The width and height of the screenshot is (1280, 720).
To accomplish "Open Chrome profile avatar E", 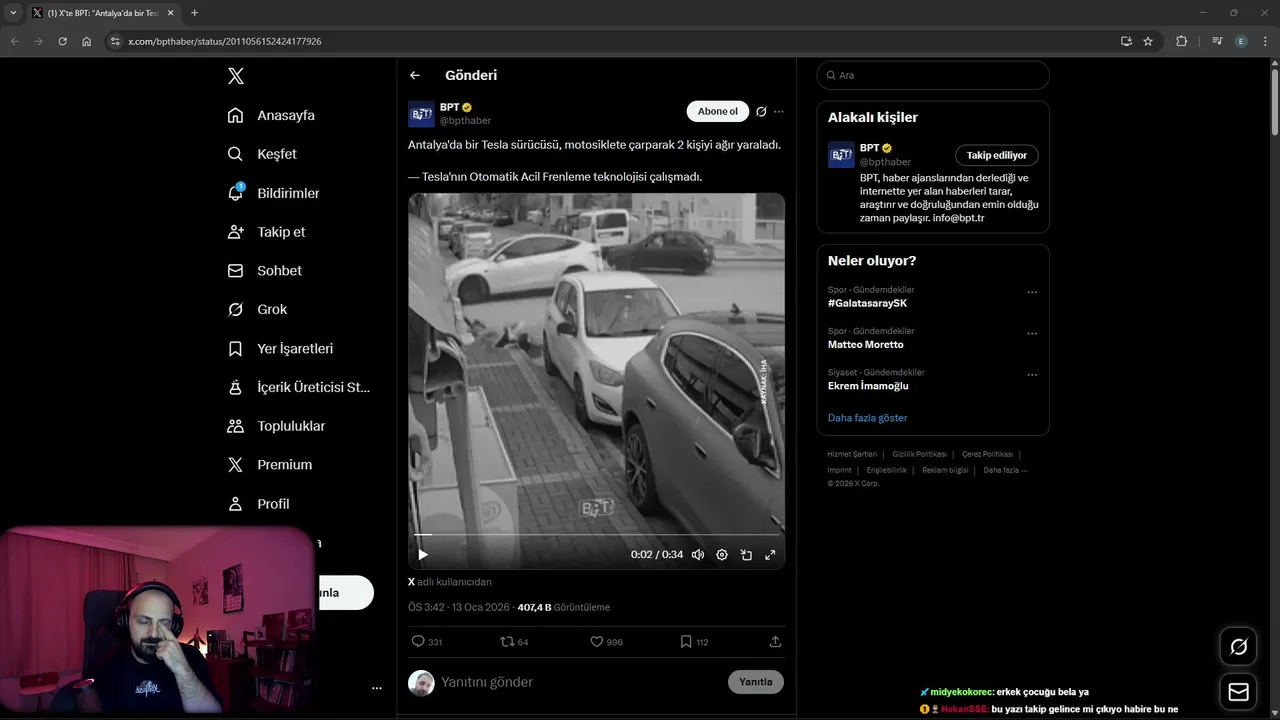I will pyautogui.click(x=1241, y=41).
